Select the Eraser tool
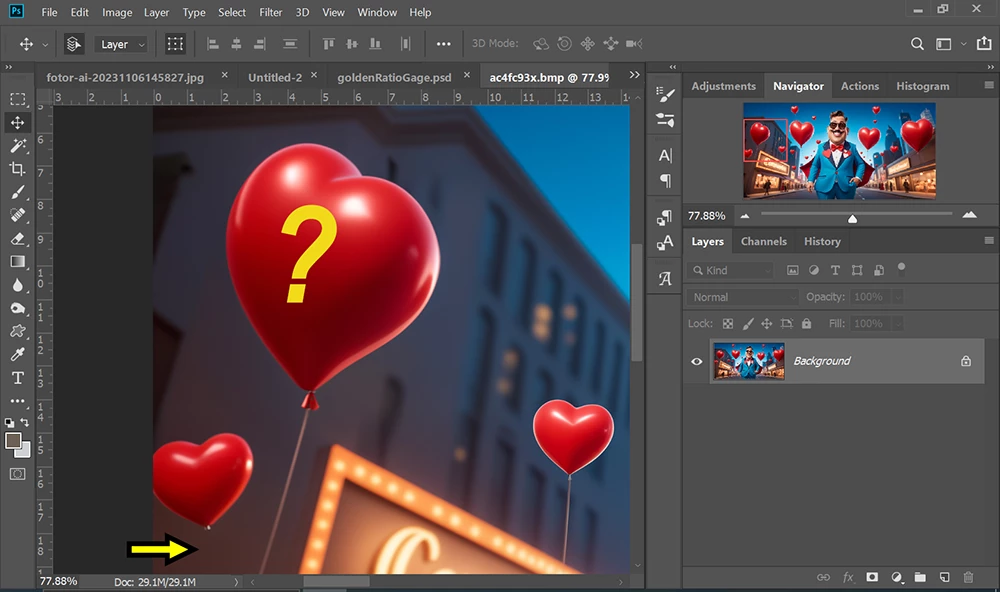 tap(18, 239)
